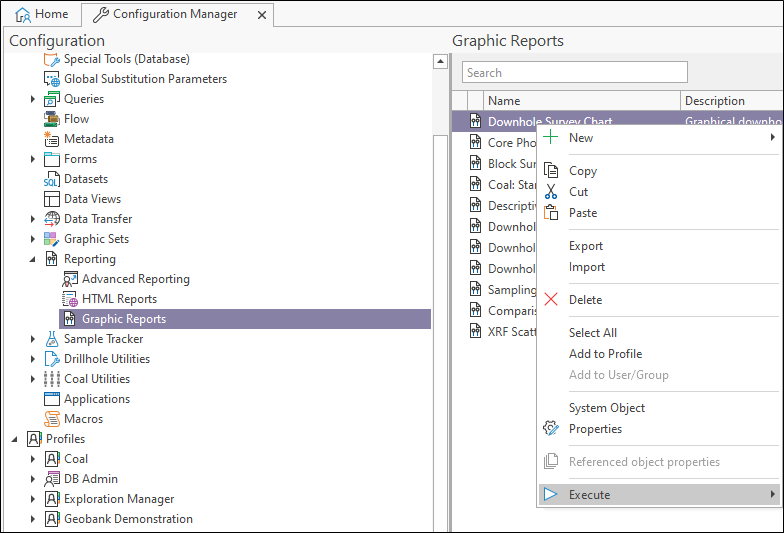
Task: Click the Datasets SQL icon
Action: pos(52,179)
